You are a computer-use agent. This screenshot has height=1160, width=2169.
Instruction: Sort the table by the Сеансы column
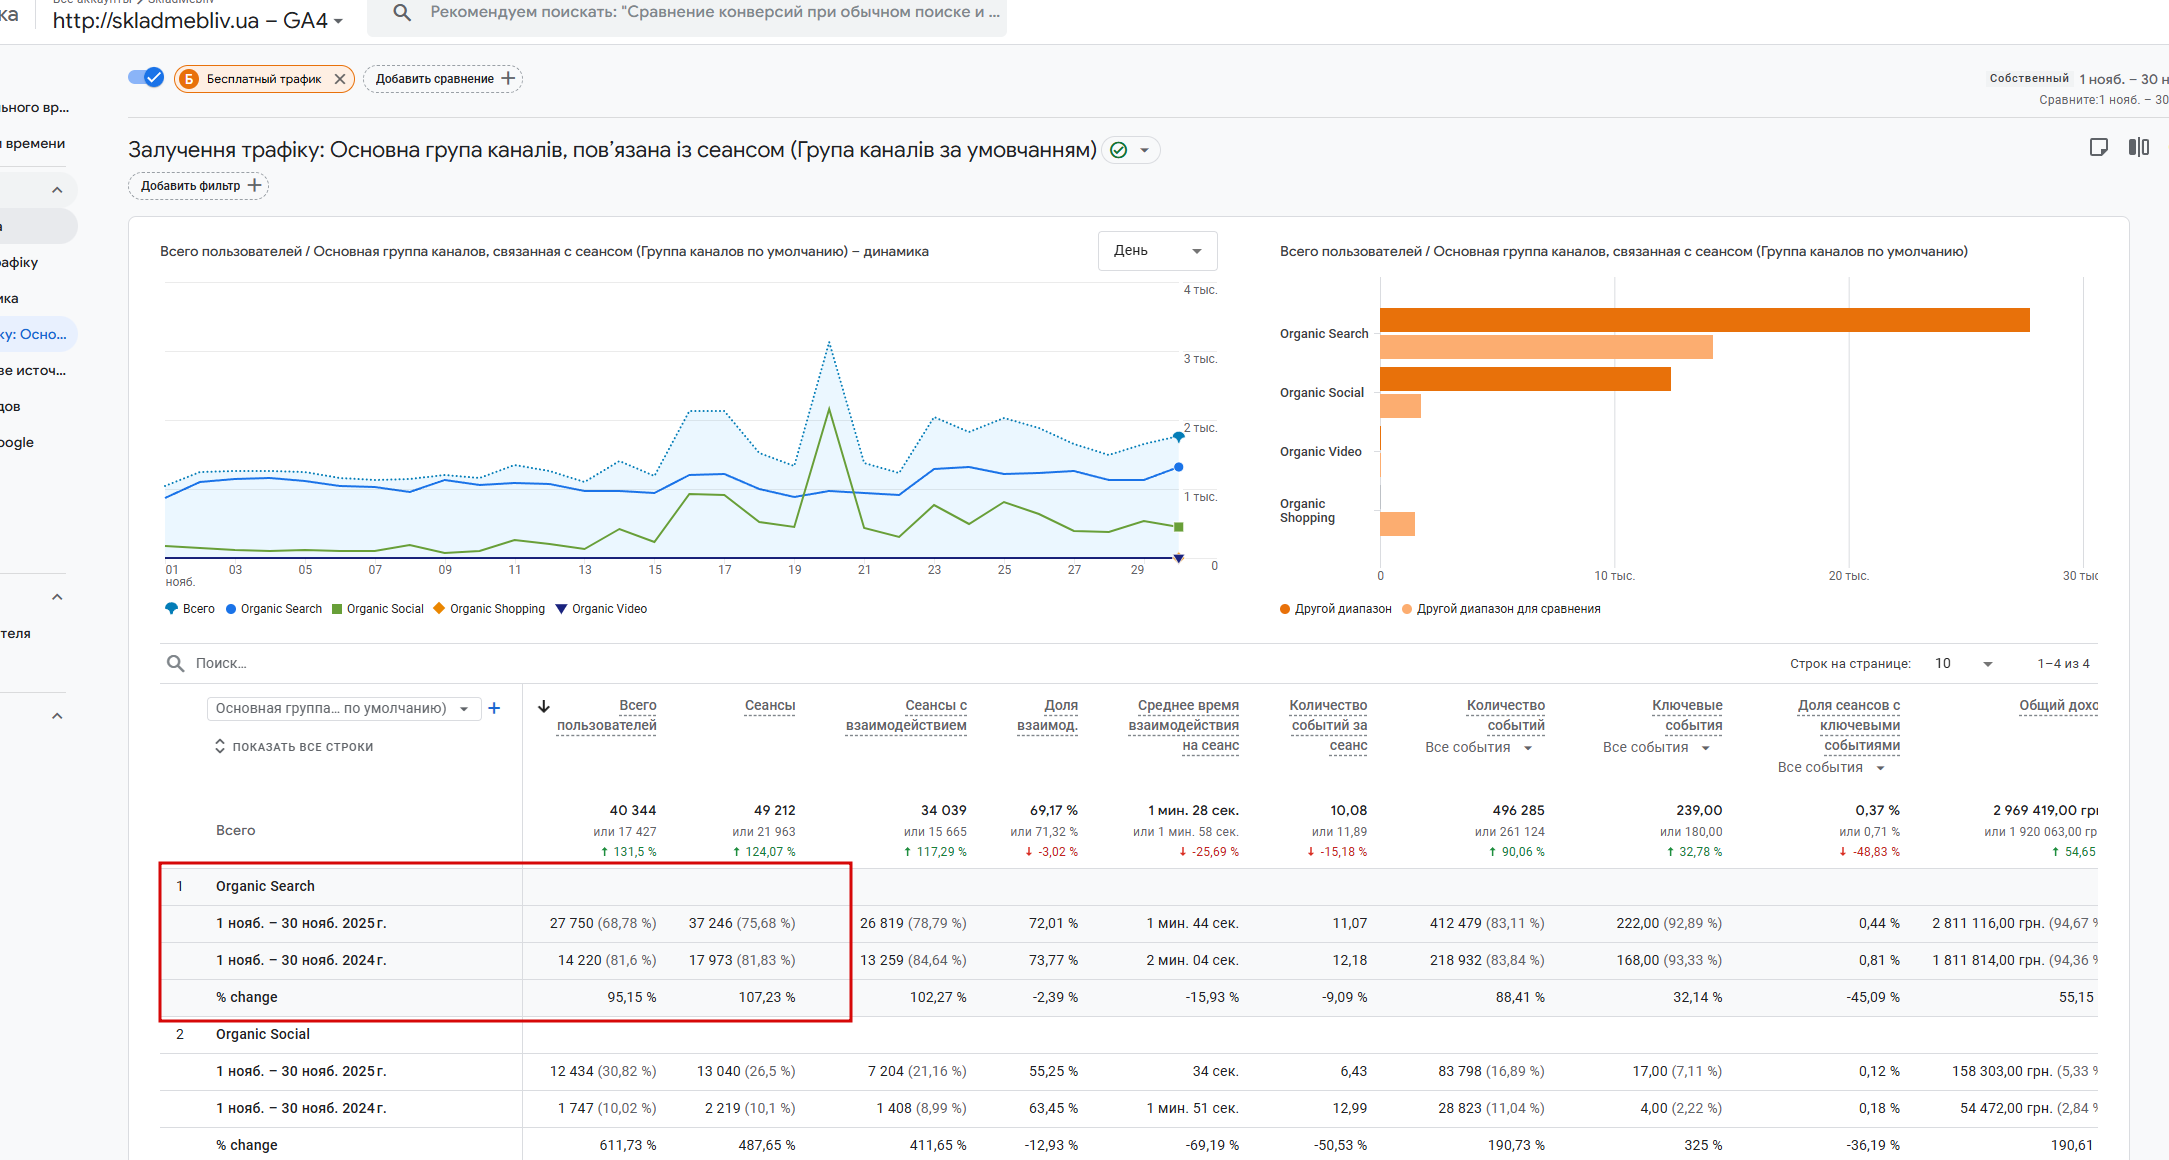(769, 706)
